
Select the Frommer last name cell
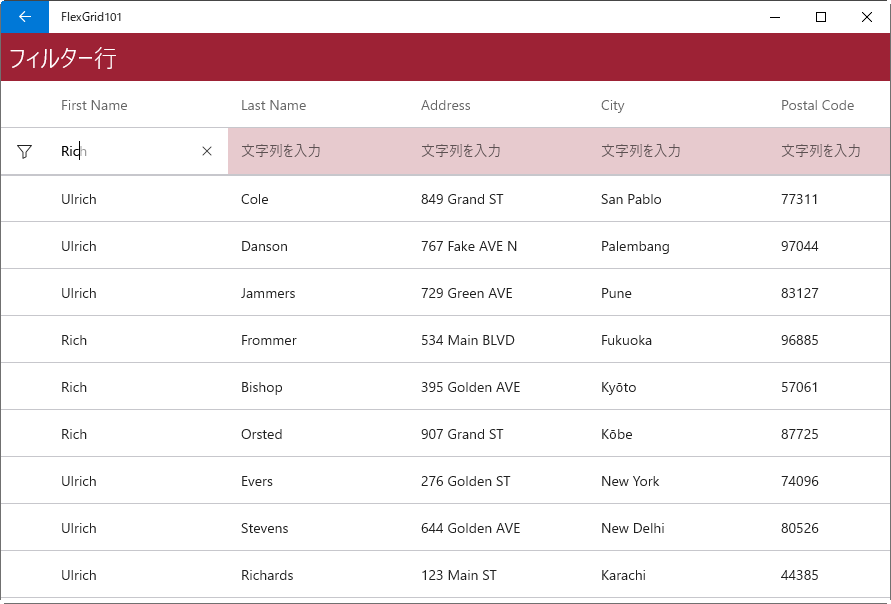pyautogui.click(x=318, y=340)
